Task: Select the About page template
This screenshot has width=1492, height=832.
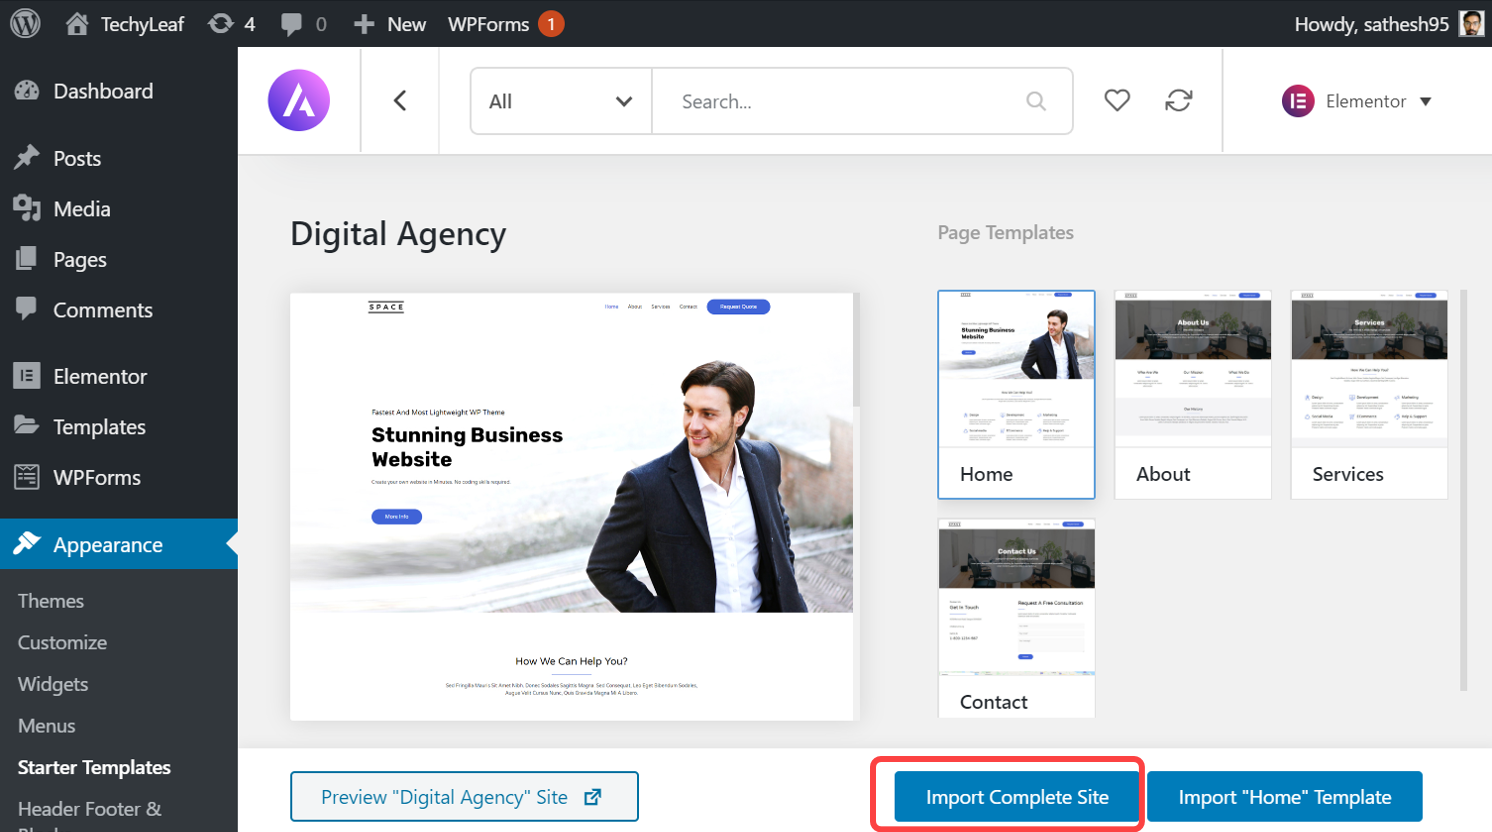Action: coord(1193,394)
